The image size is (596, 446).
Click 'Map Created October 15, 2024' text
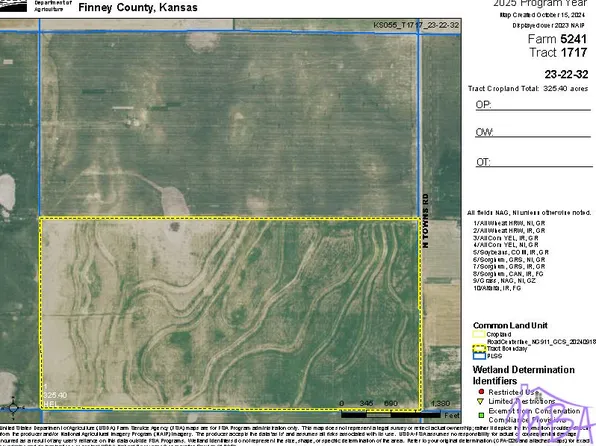click(543, 15)
